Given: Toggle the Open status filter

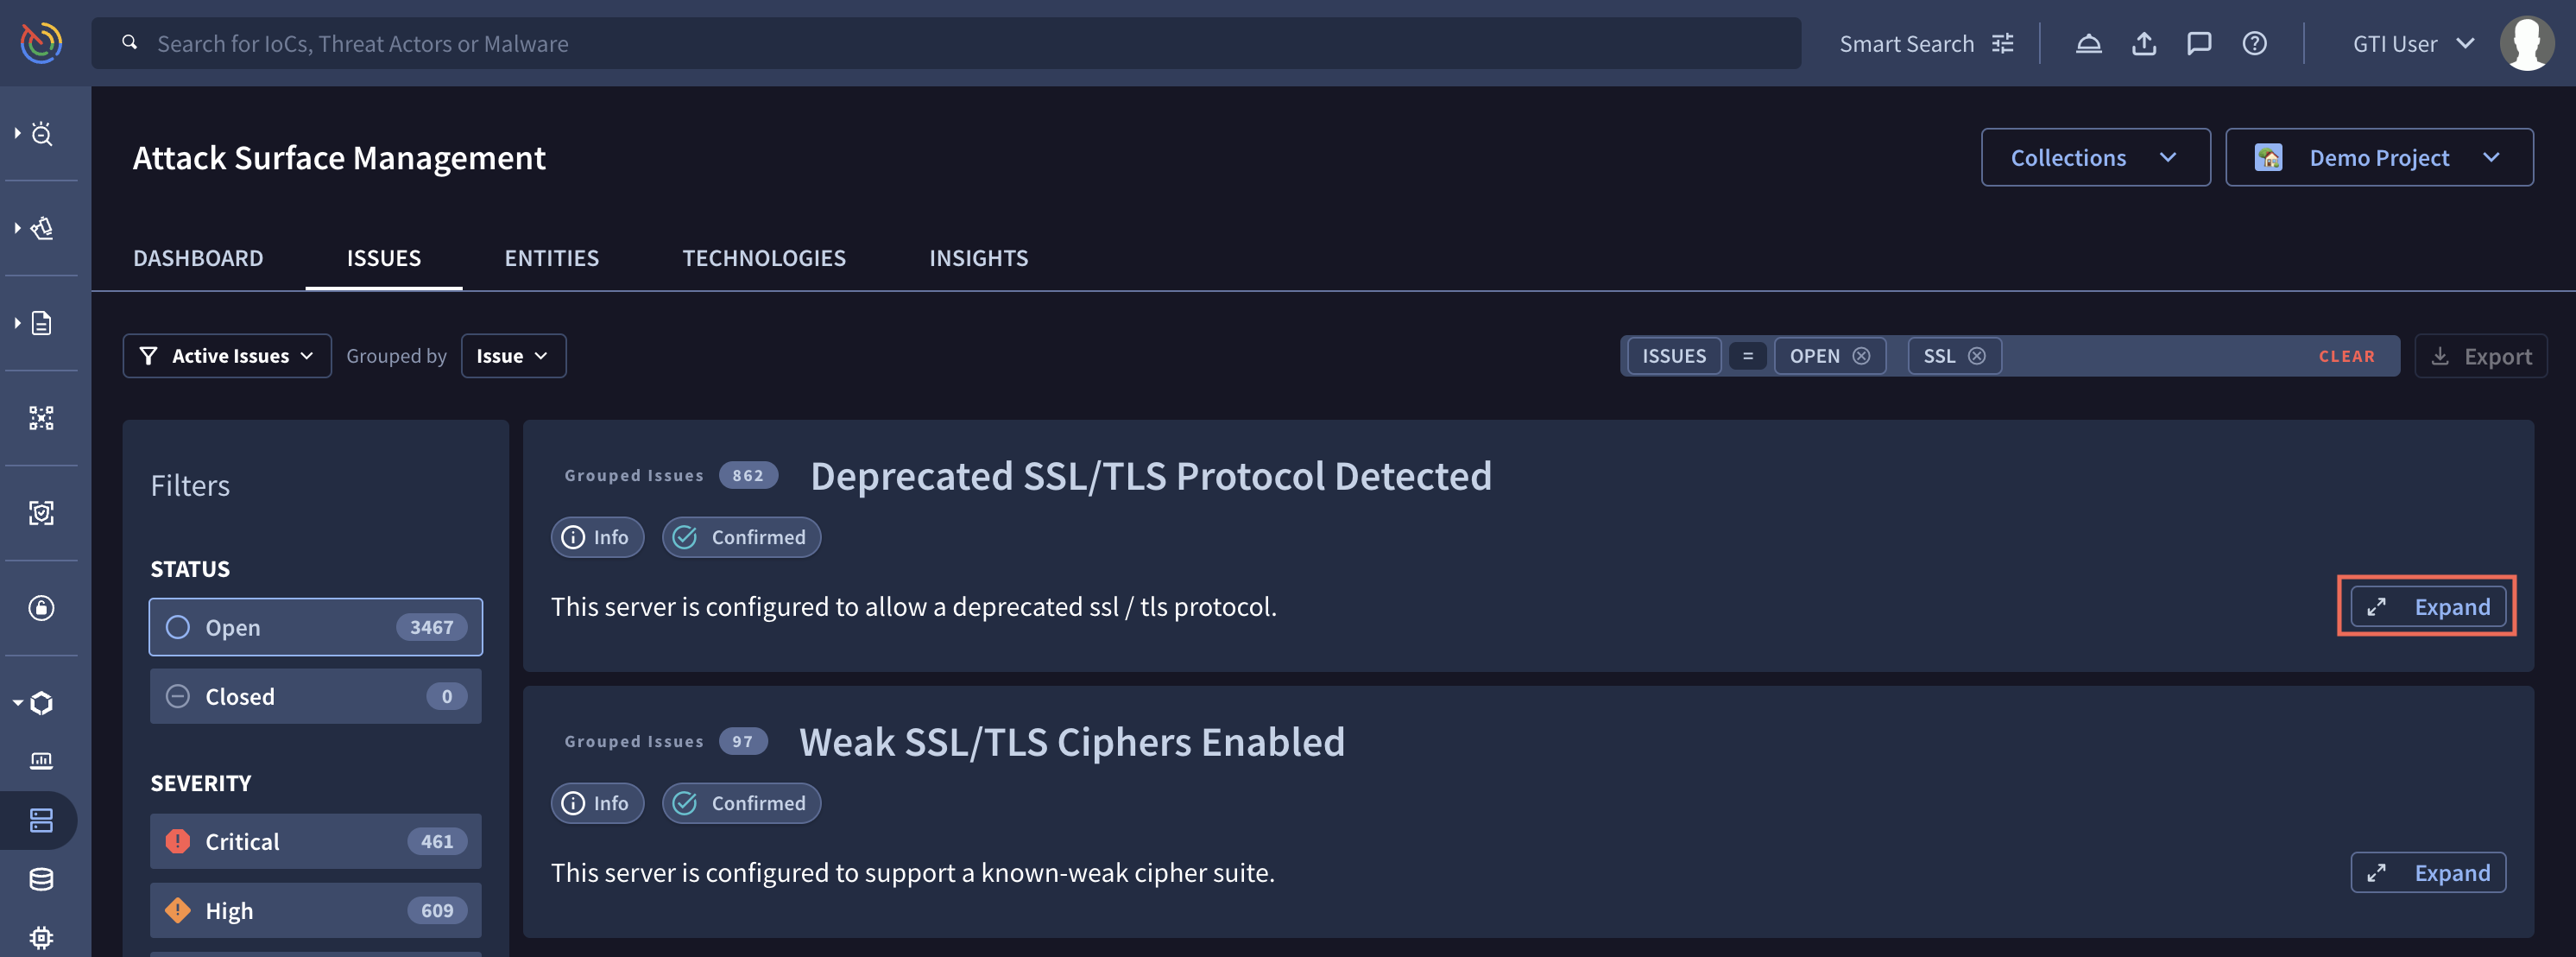Looking at the screenshot, I should [x=316, y=627].
